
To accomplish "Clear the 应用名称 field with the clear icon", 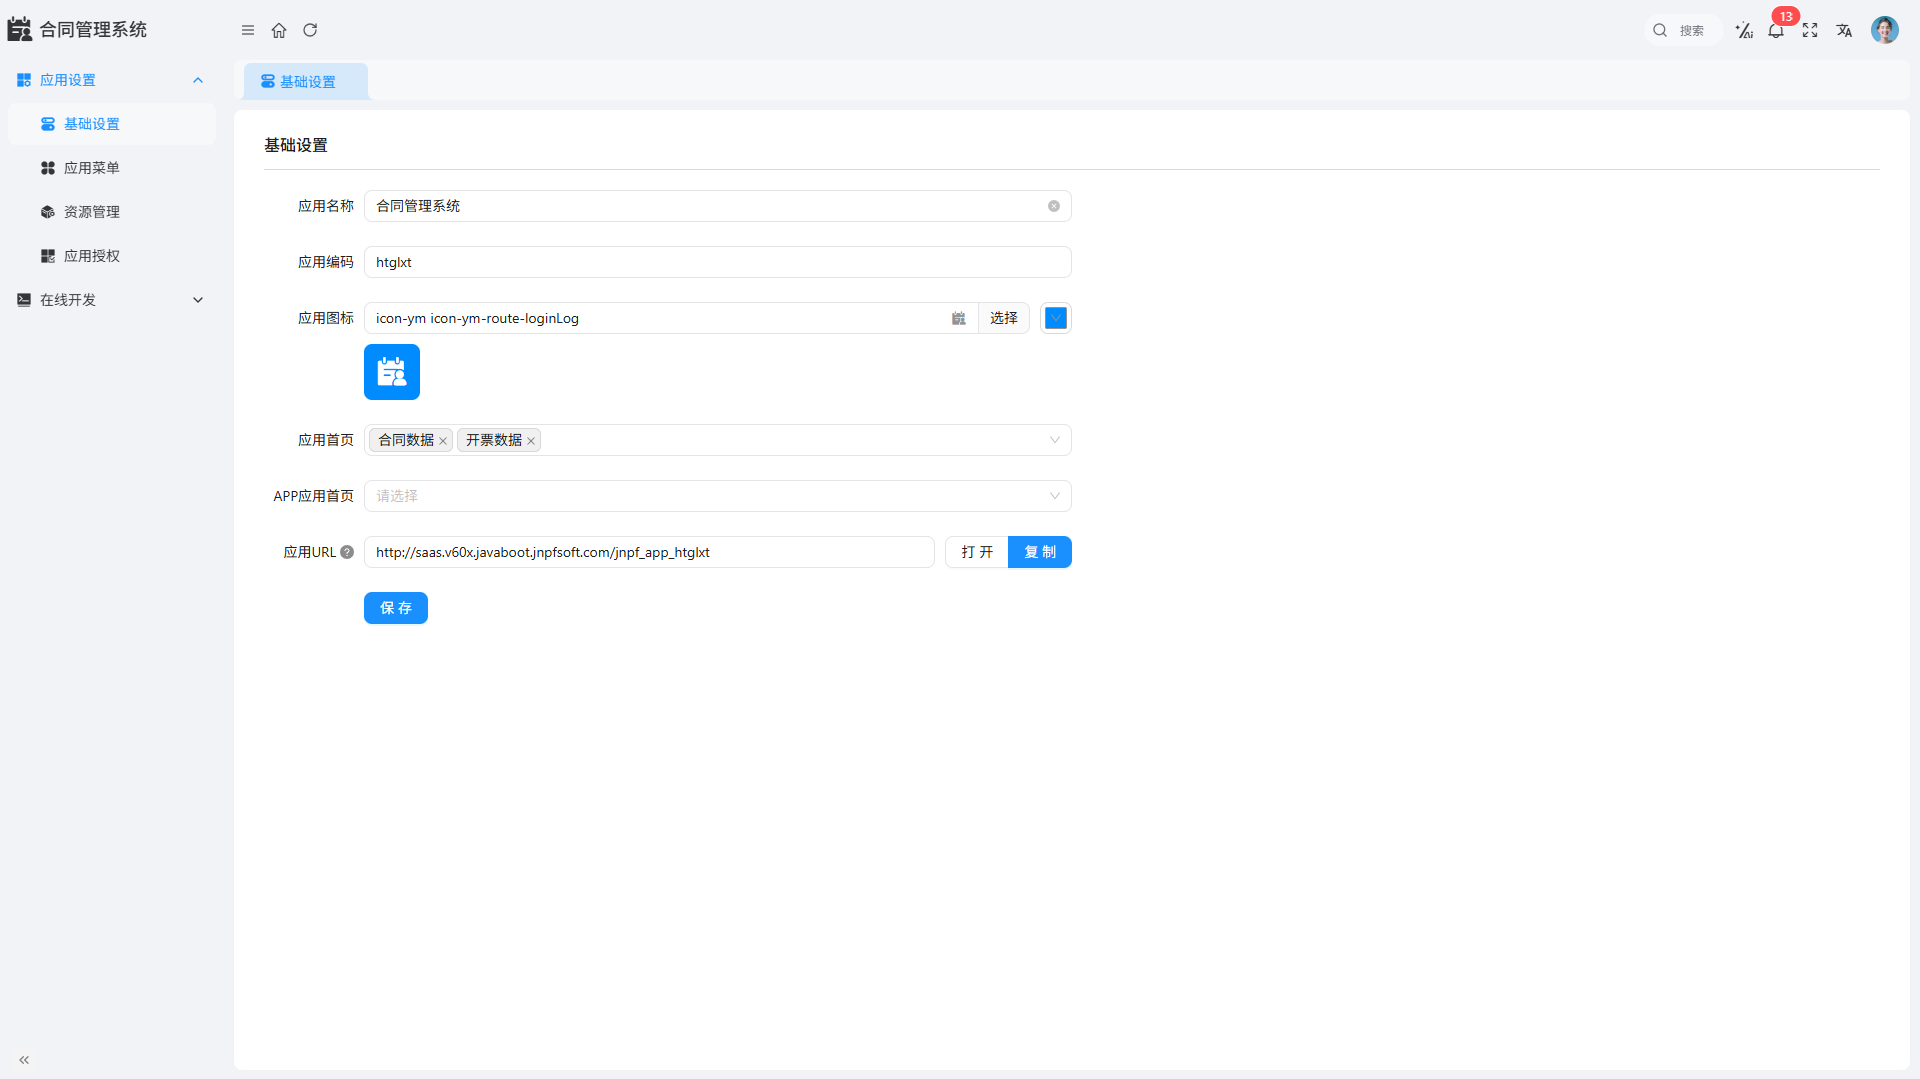I will (1054, 206).
